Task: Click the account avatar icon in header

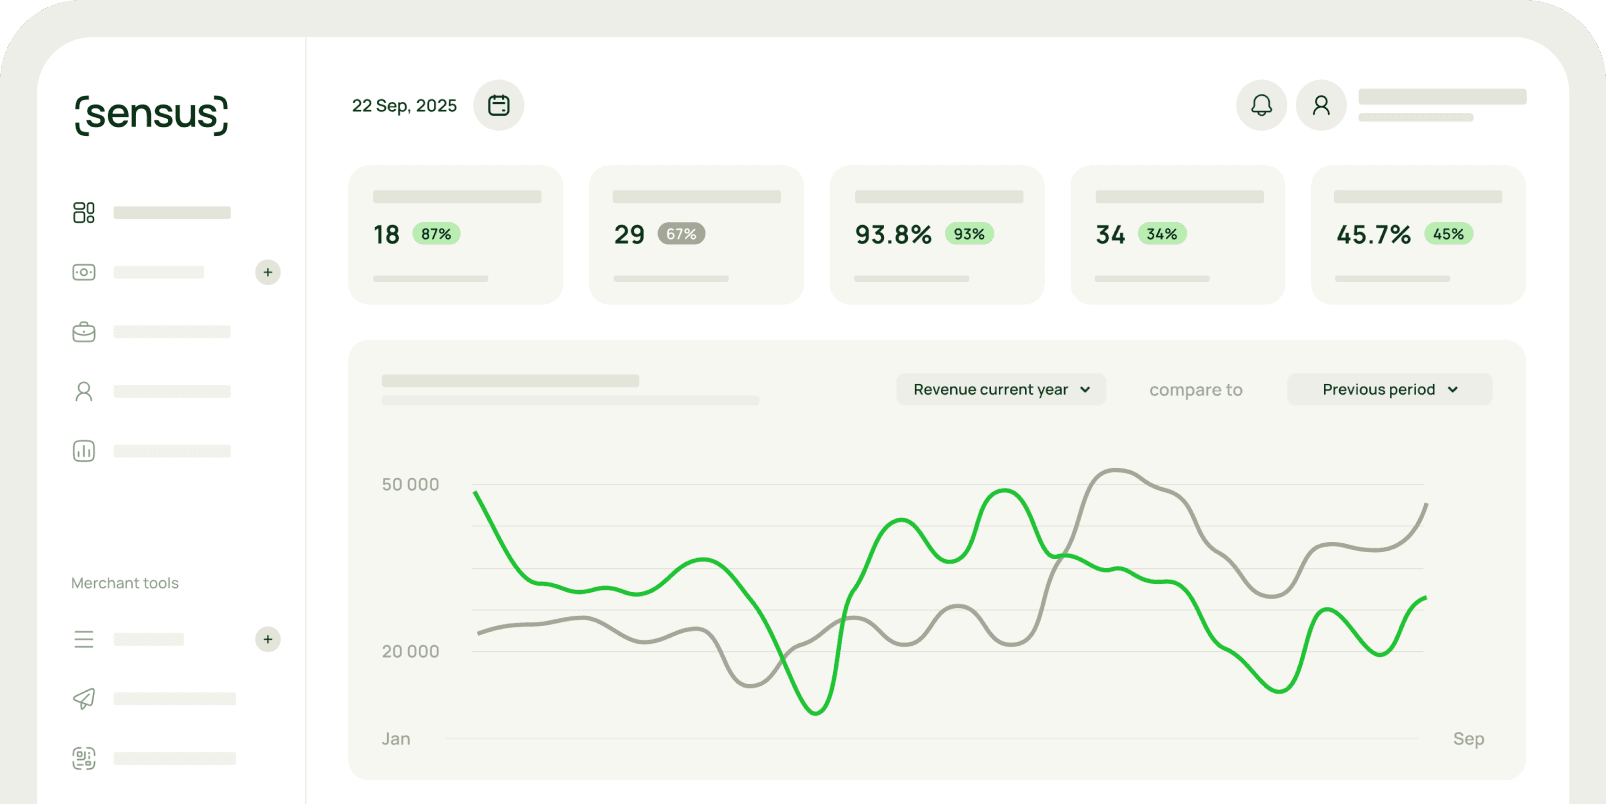Action: click(1321, 105)
